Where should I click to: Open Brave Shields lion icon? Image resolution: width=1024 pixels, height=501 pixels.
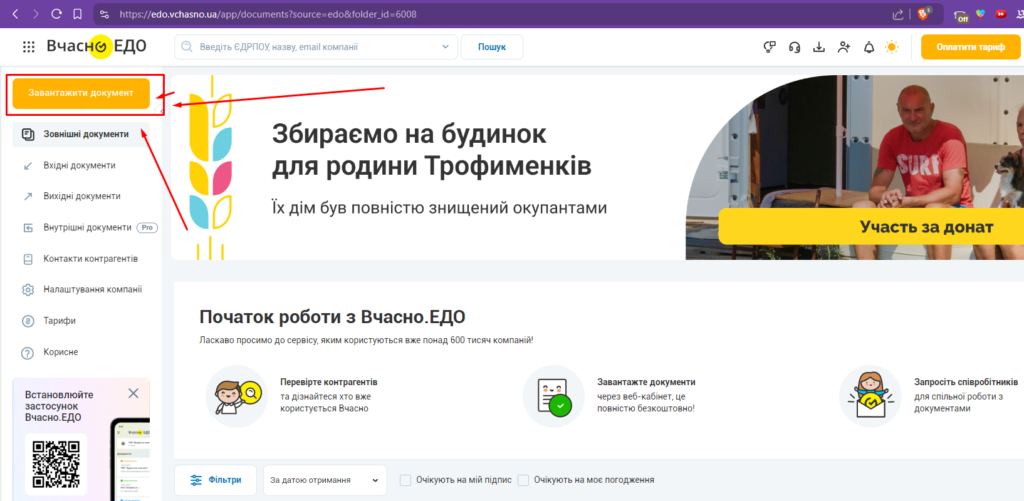[x=923, y=13]
